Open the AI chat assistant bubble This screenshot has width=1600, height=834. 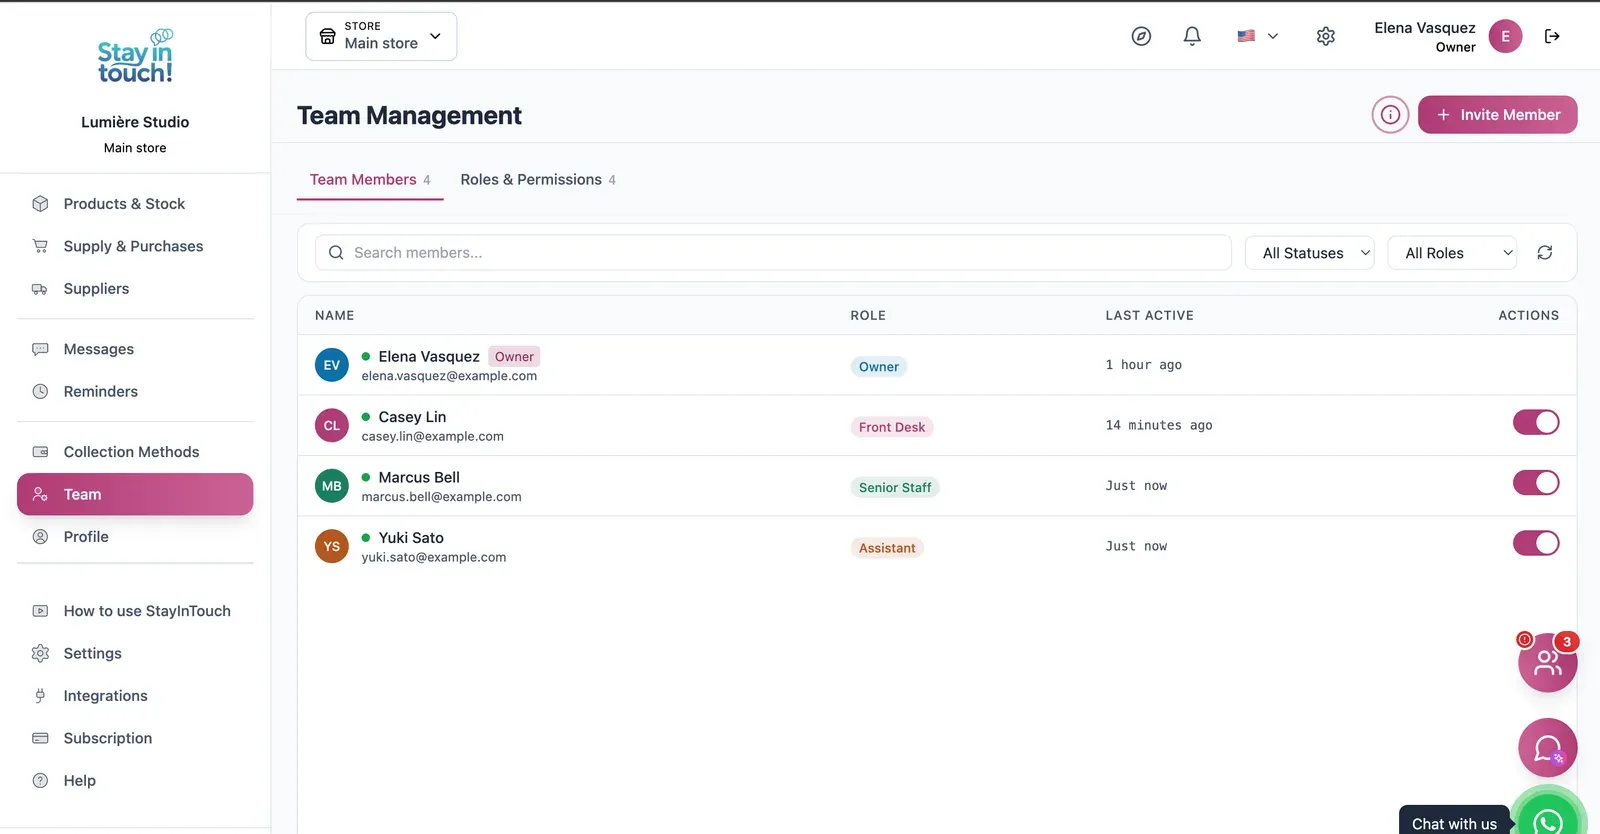click(1547, 748)
